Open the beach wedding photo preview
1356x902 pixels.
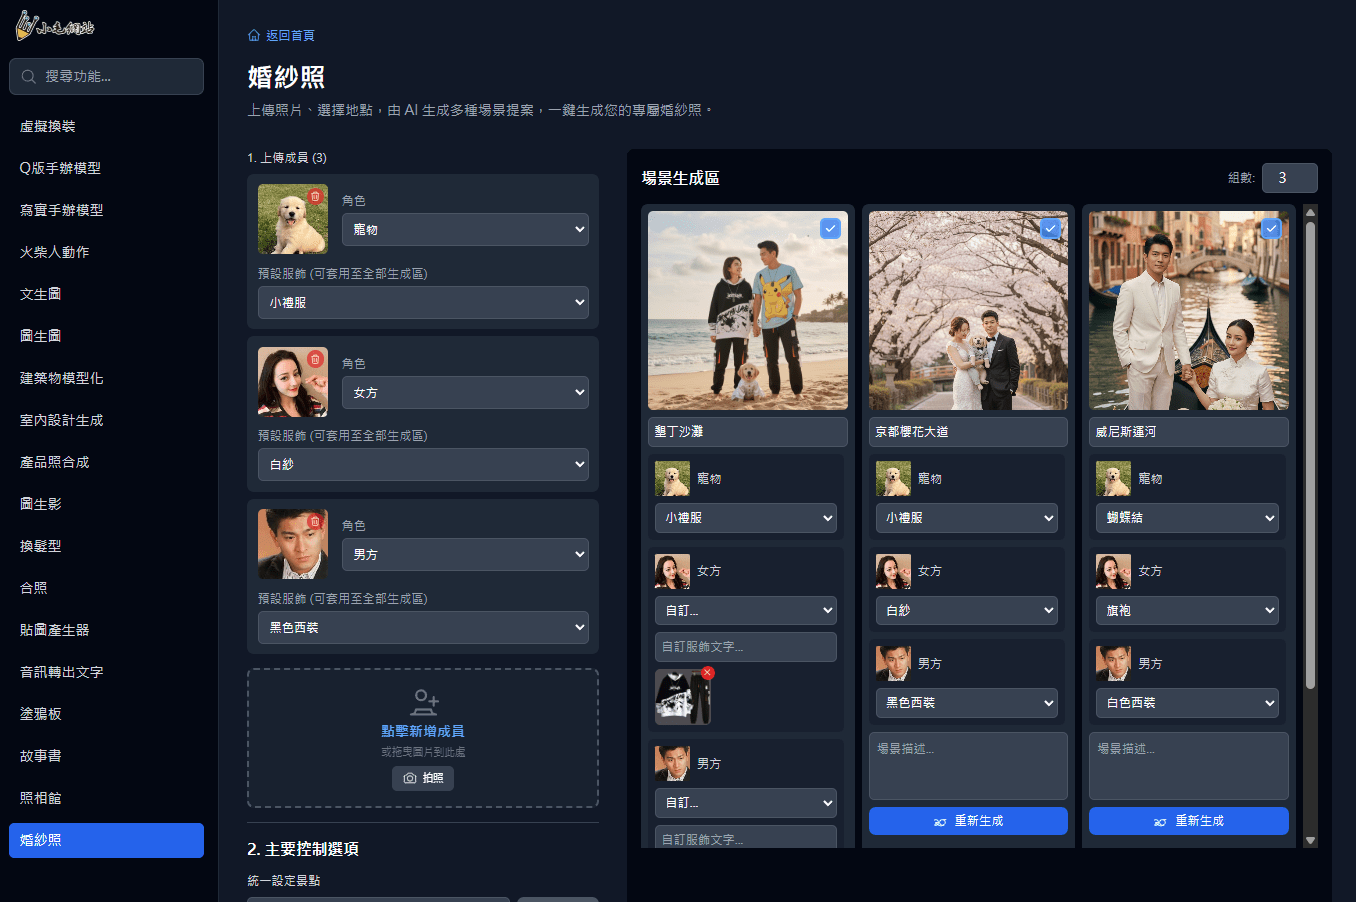point(748,310)
